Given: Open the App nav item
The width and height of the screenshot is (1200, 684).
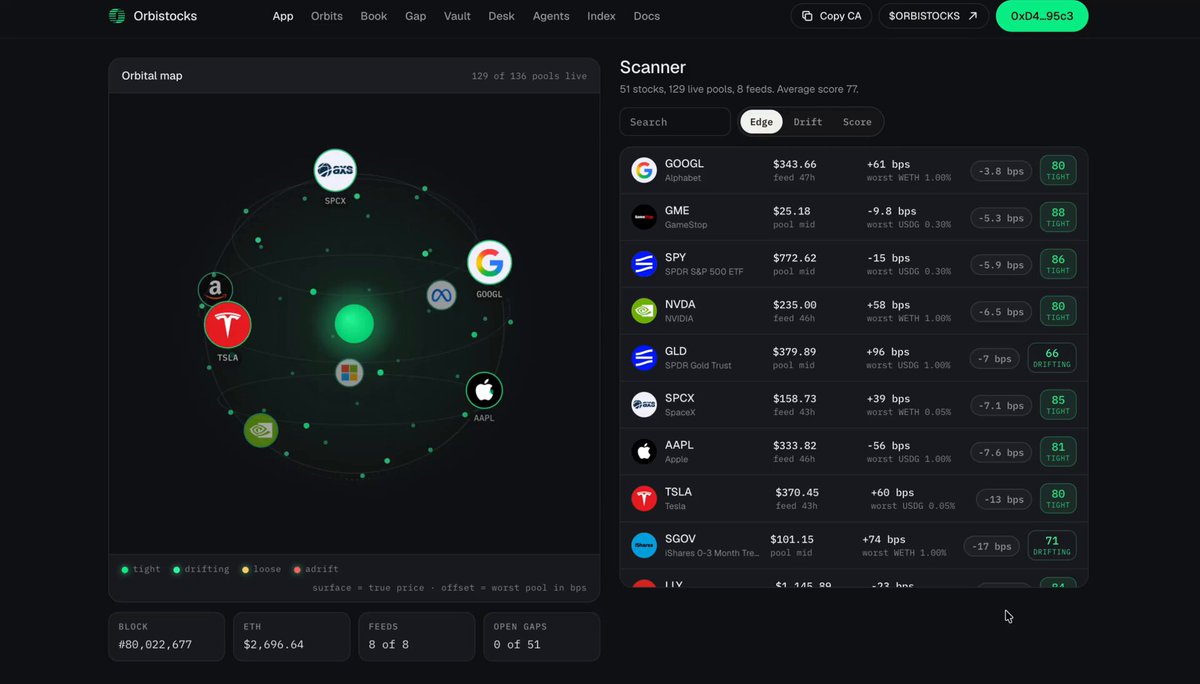Looking at the screenshot, I should tap(283, 16).
